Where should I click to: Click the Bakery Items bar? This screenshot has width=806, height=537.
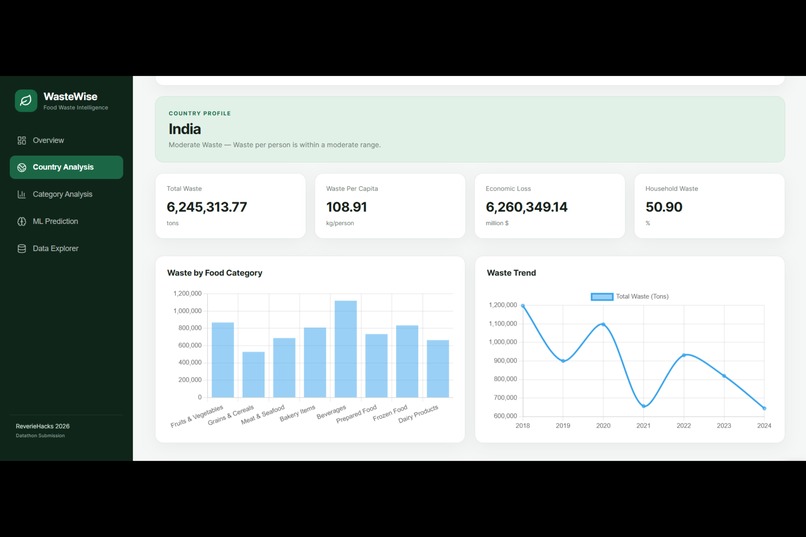(x=315, y=362)
